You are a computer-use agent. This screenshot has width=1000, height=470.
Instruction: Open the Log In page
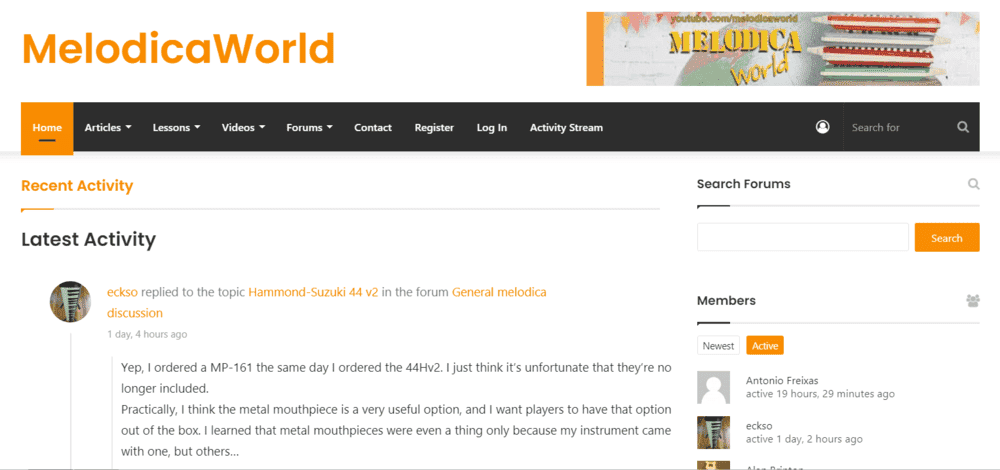click(x=492, y=128)
